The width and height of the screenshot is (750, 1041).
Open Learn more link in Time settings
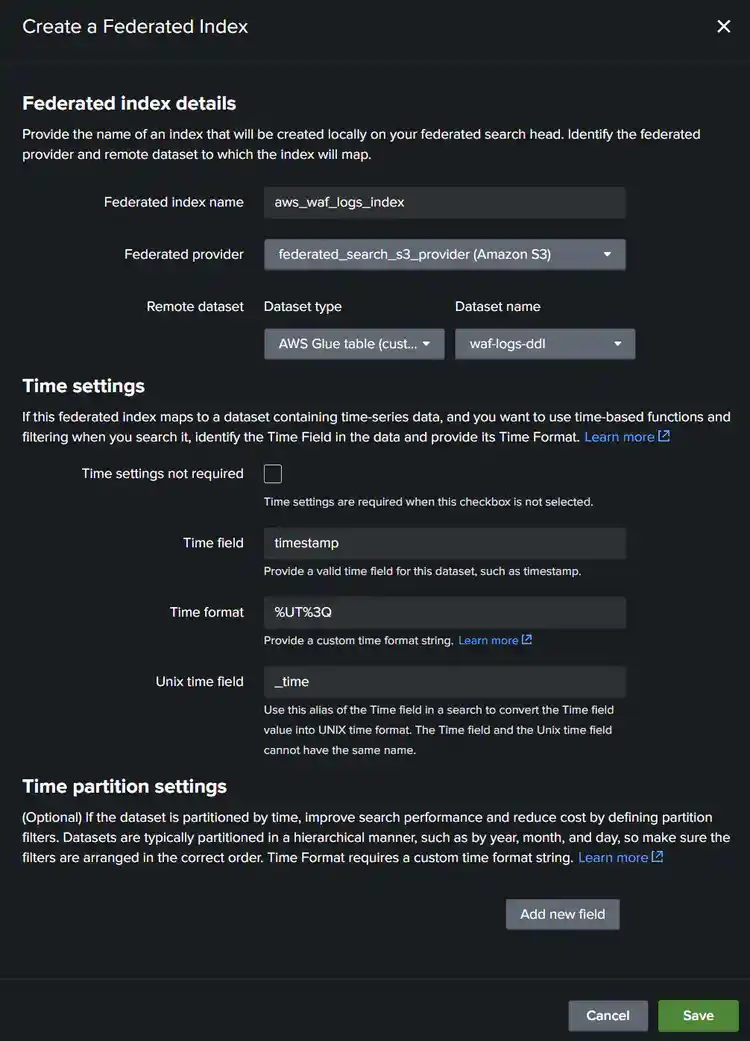(x=619, y=437)
